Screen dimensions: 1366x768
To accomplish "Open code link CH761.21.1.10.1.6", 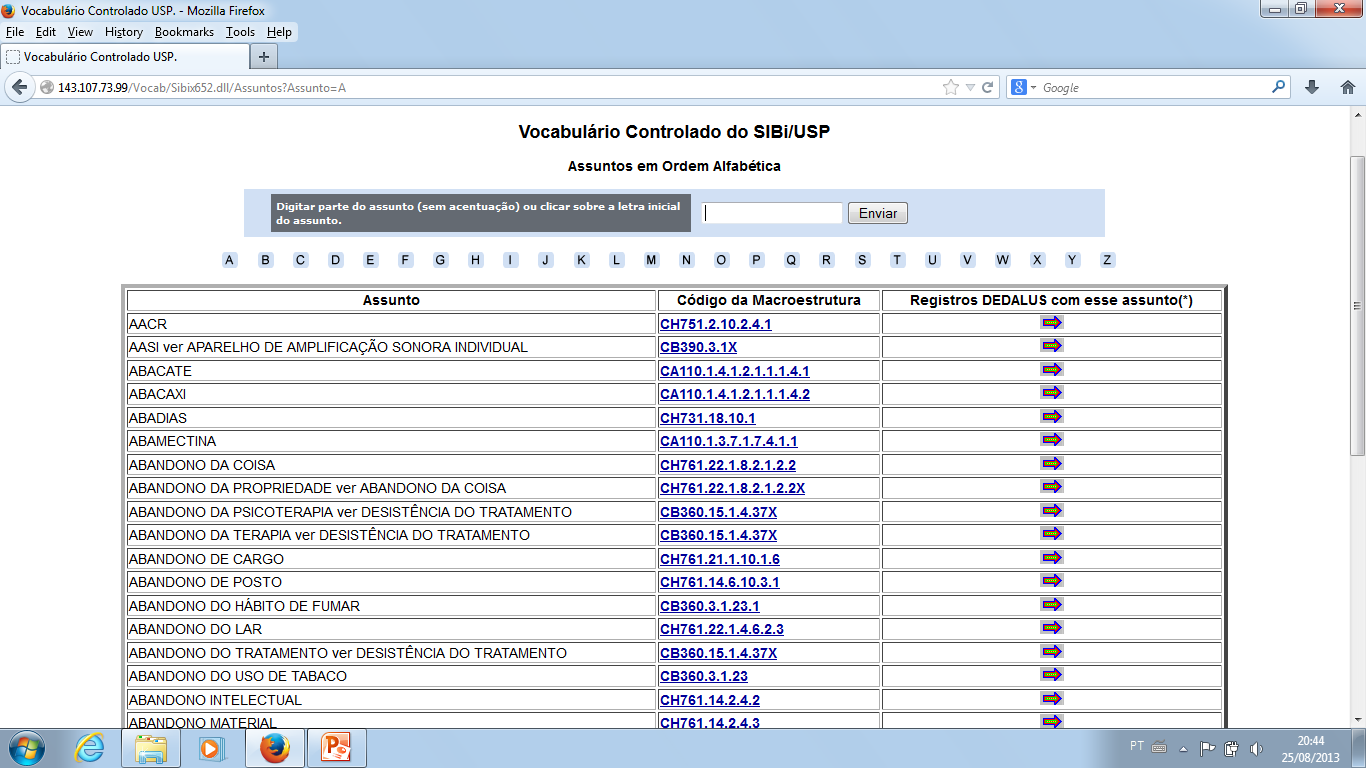I will point(719,559).
